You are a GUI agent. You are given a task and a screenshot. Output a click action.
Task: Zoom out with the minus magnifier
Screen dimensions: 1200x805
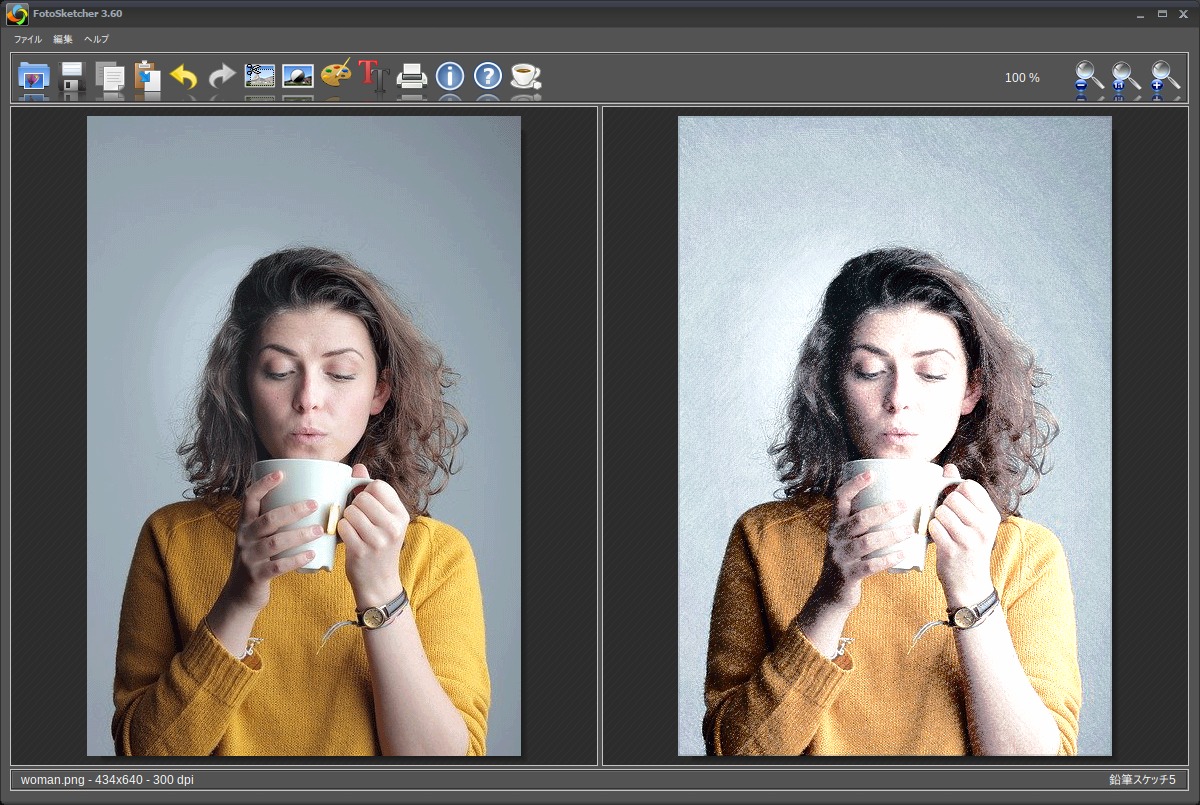[1088, 77]
